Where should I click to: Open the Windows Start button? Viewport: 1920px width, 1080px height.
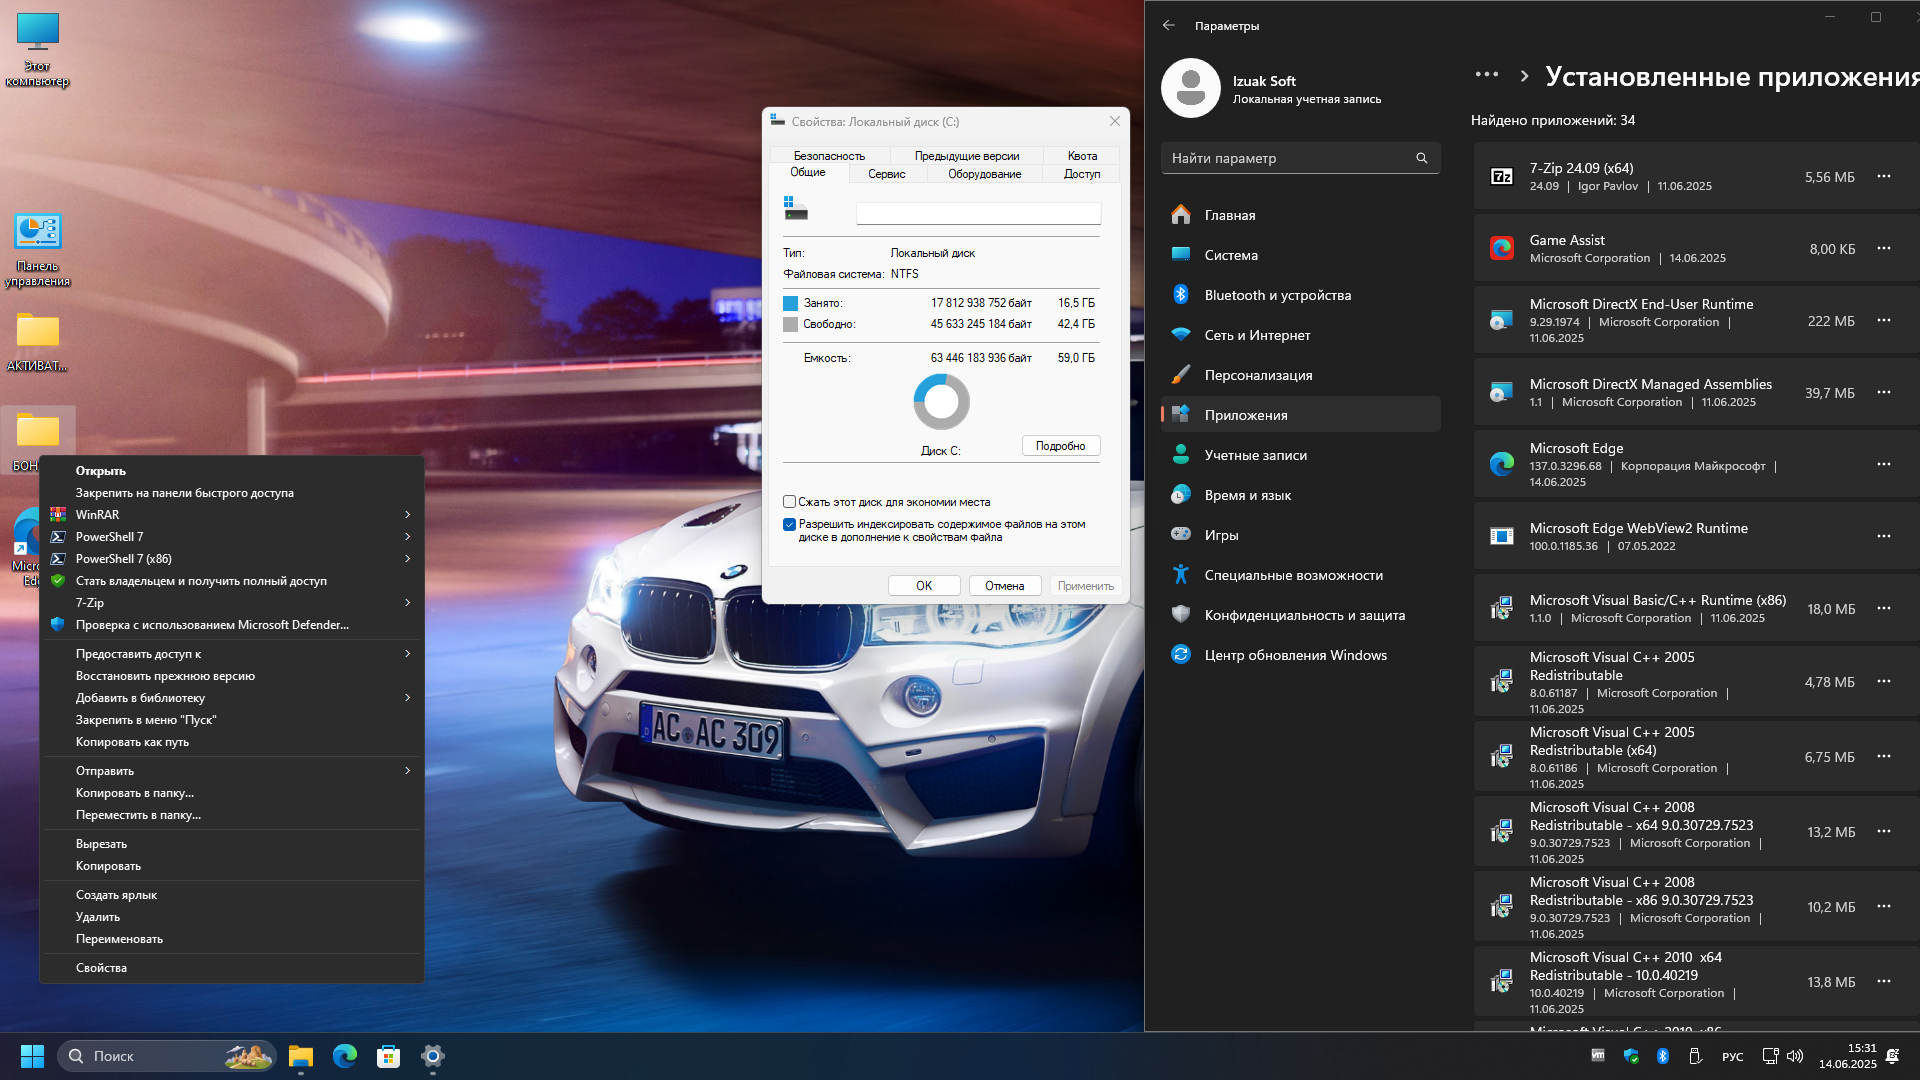pos(32,1056)
